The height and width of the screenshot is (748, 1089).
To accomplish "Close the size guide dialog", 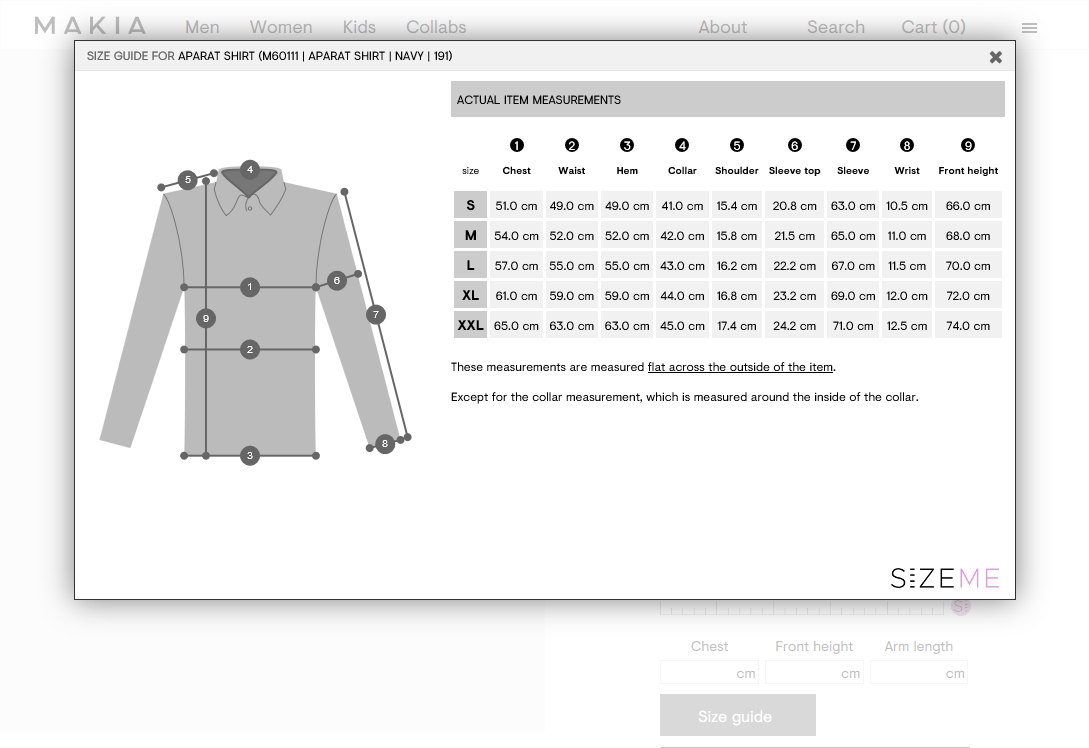I will click(995, 57).
